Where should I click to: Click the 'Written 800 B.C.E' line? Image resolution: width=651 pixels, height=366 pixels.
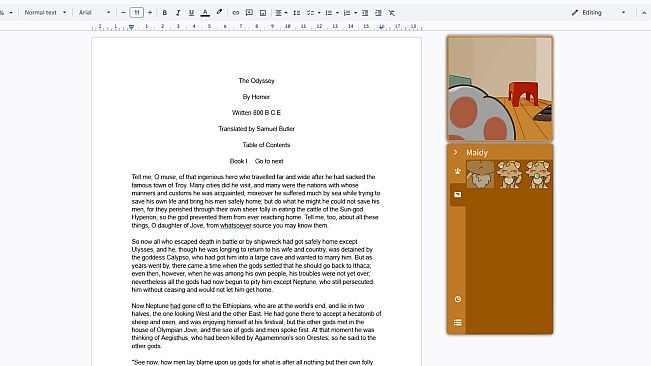(x=256, y=112)
